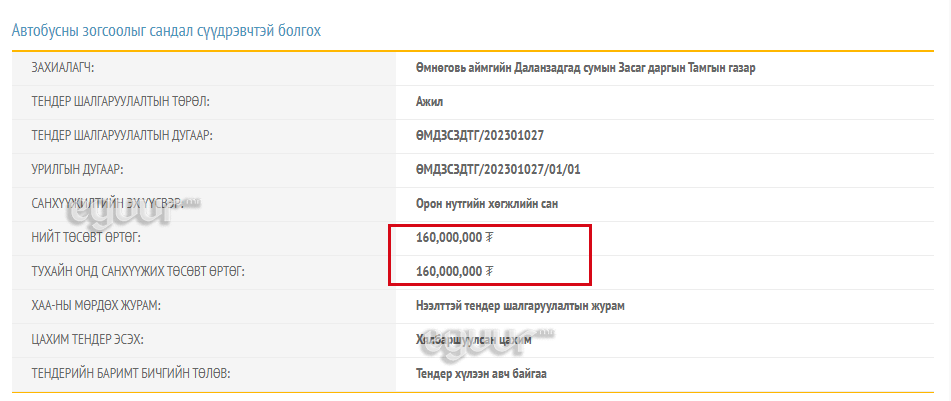Click the total budget 160,000,000 amount
This screenshot has height=401, width=951.
pyautogui.click(x=449, y=238)
